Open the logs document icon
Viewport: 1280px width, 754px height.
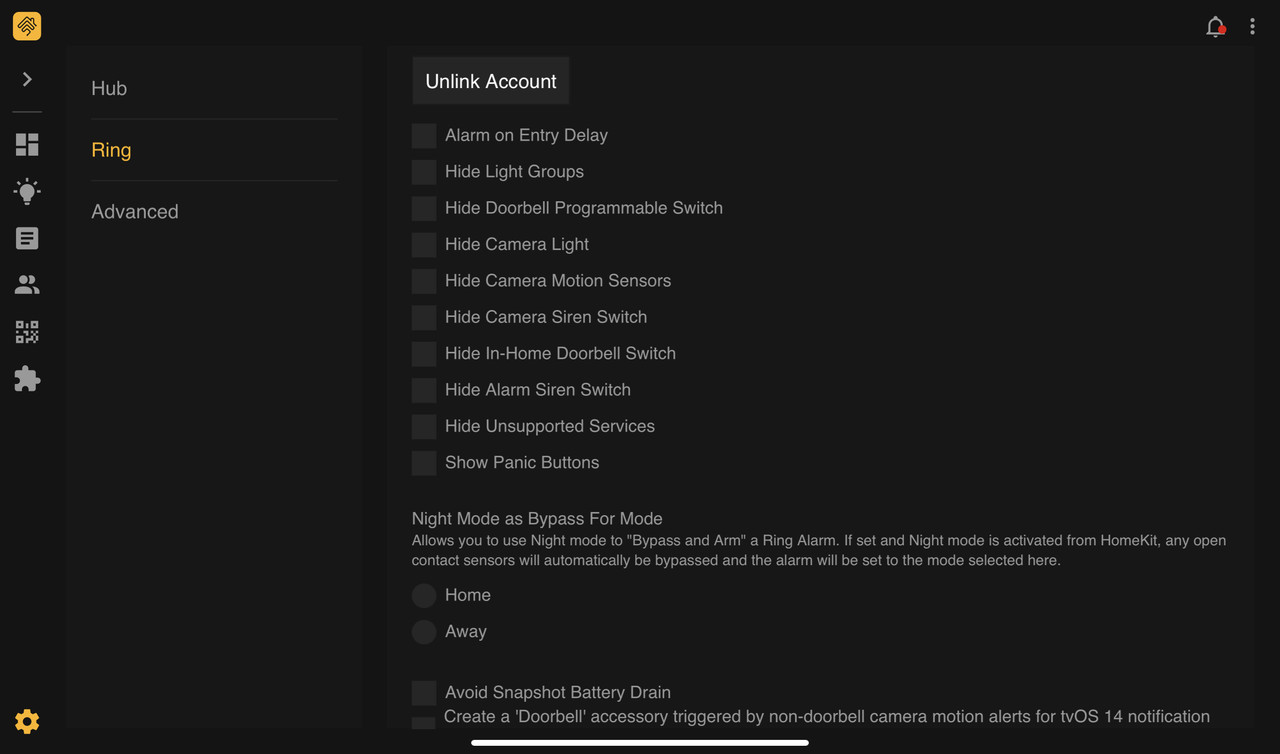point(27,238)
